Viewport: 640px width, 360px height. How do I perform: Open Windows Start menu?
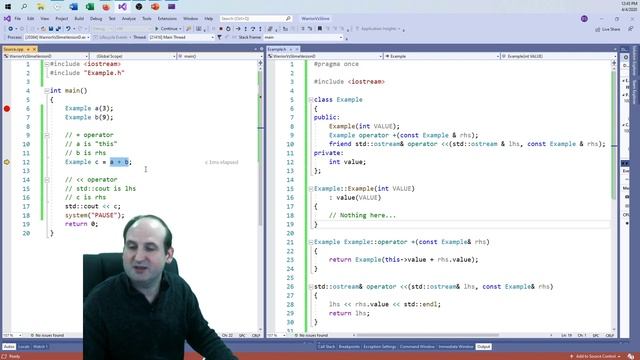click(x=8, y=7)
